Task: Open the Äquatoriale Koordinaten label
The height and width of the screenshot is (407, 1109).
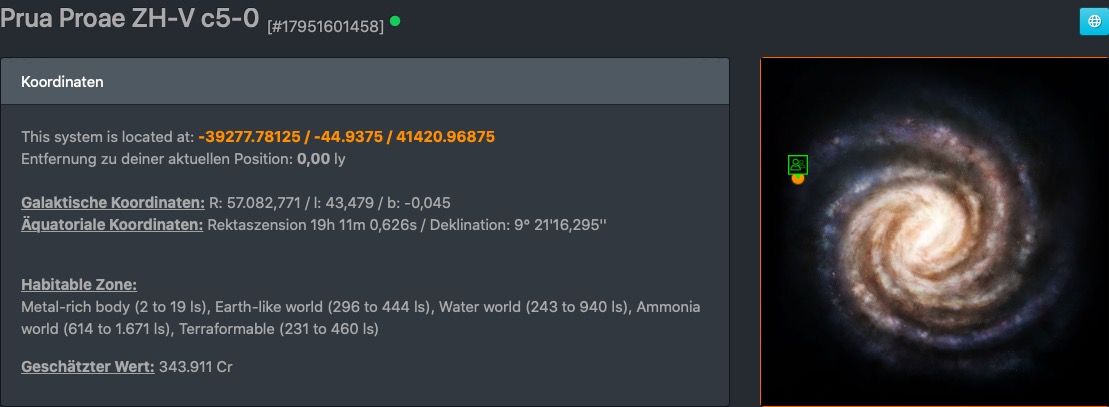Action: coord(112,224)
